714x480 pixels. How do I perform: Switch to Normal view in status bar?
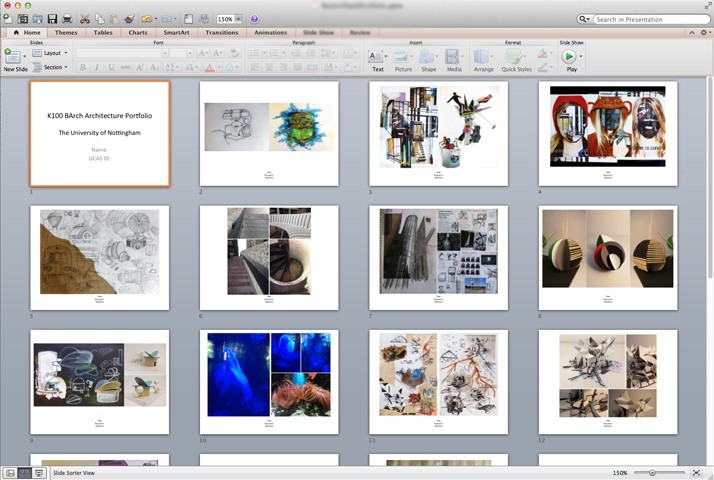tap(10, 473)
